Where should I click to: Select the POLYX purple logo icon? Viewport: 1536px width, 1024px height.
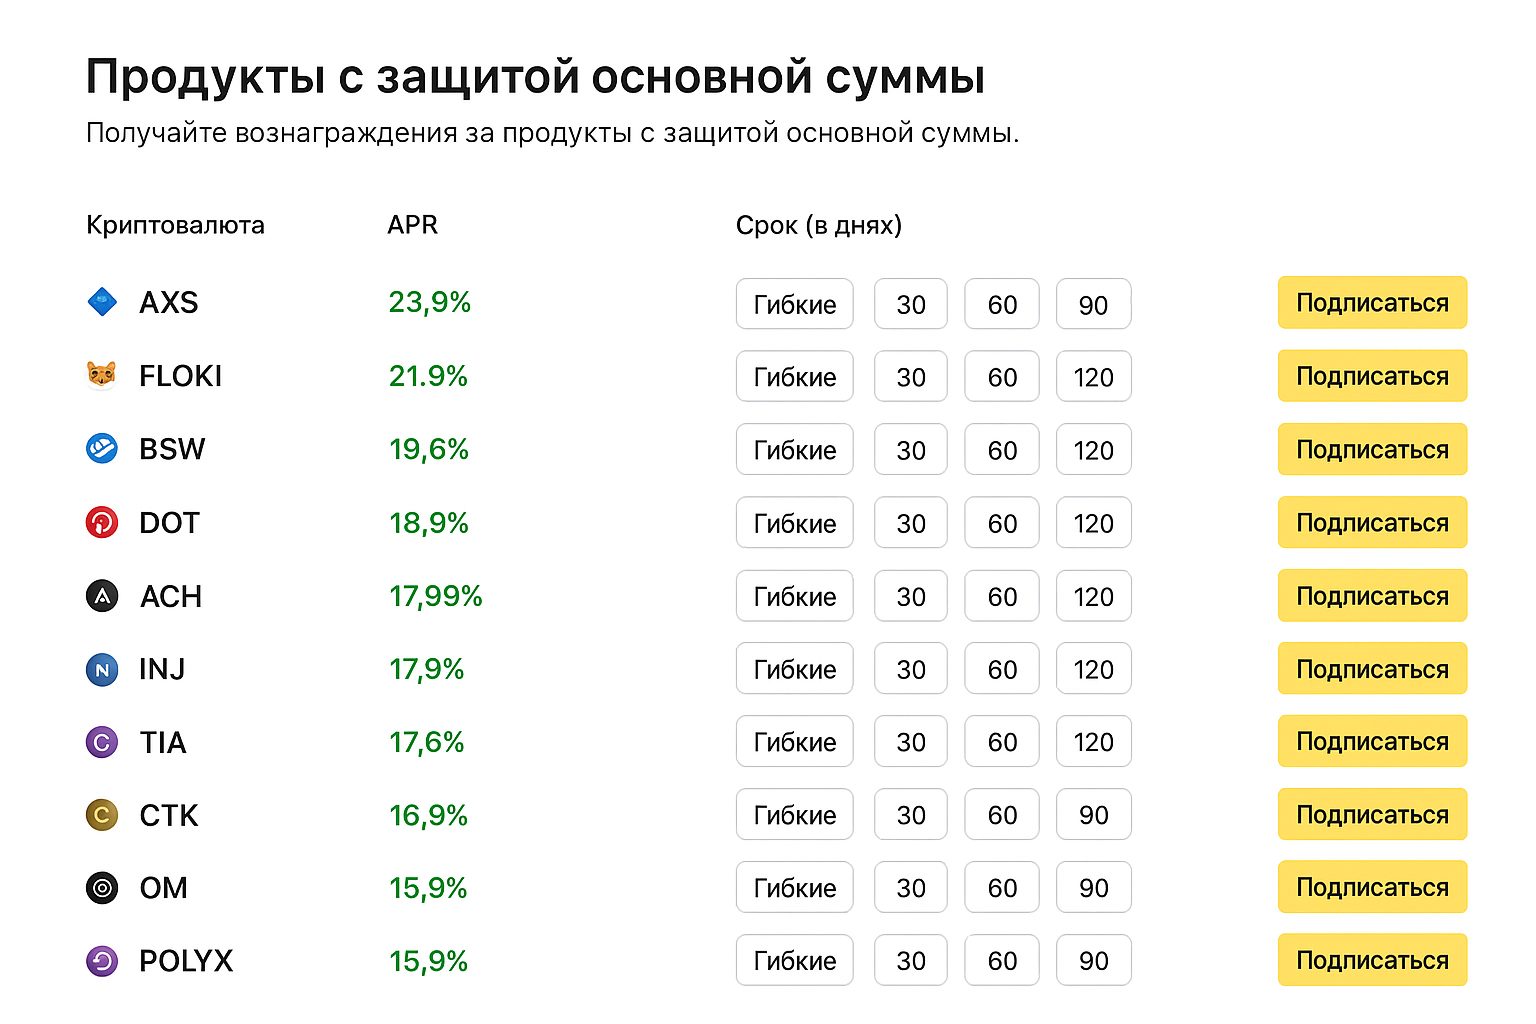click(x=102, y=960)
